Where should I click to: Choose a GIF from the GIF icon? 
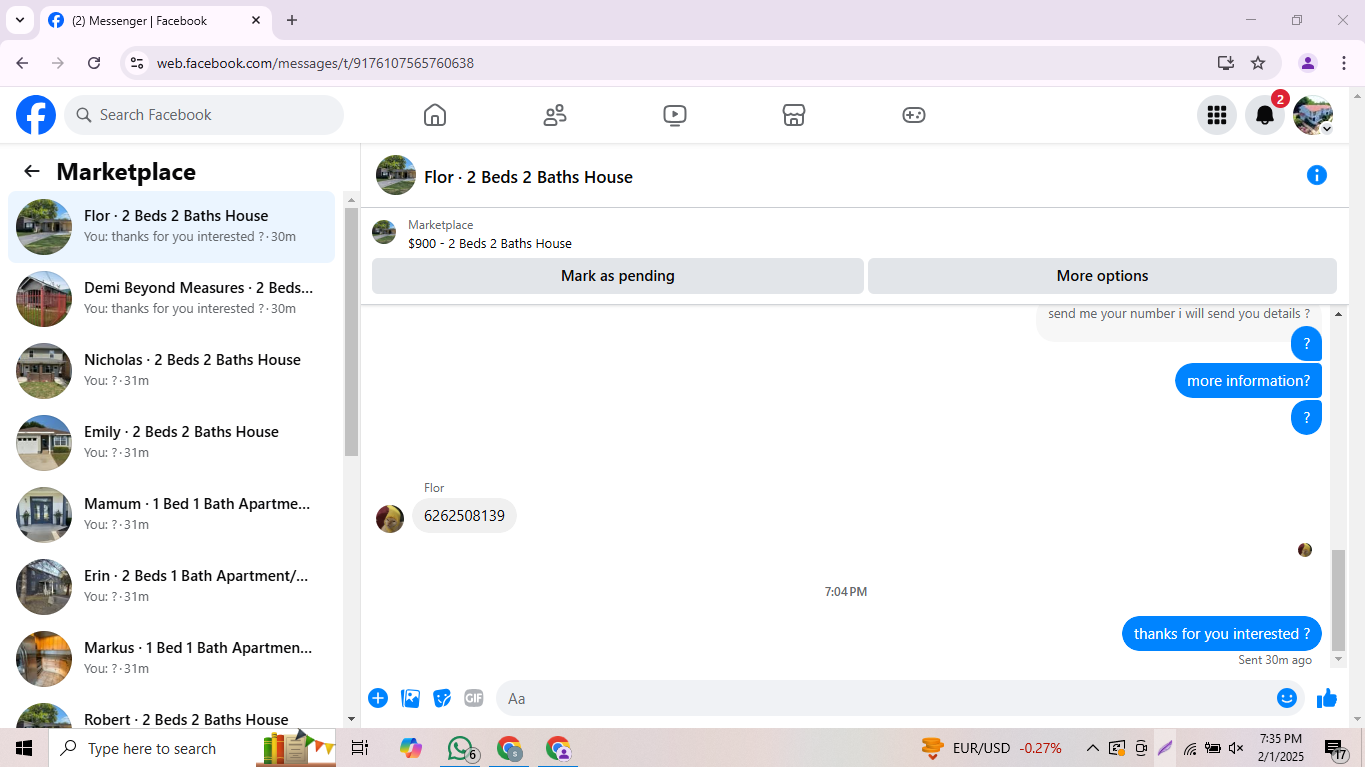click(474, 698)
